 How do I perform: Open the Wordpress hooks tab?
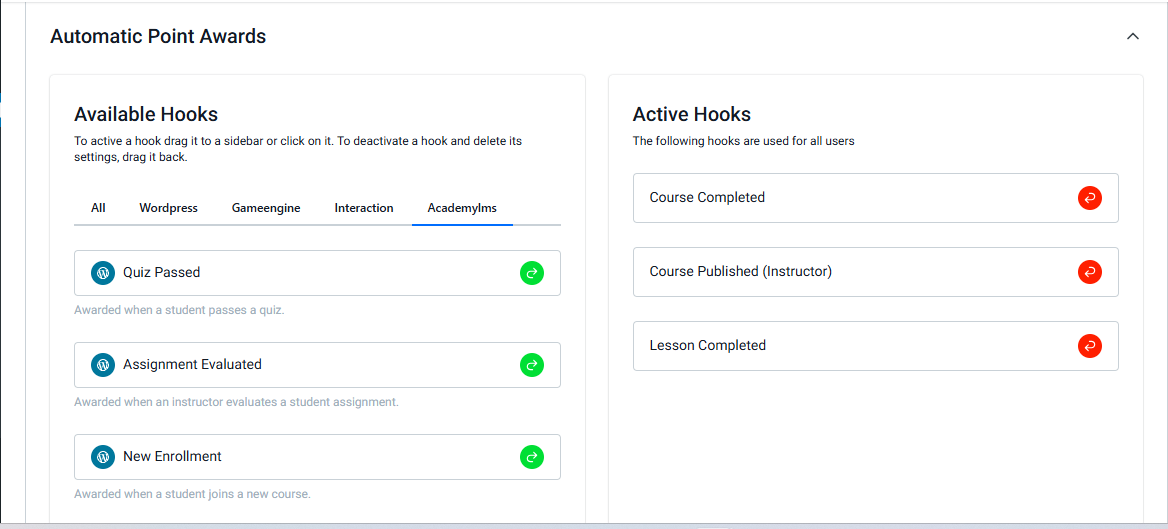tap(168, 208)
